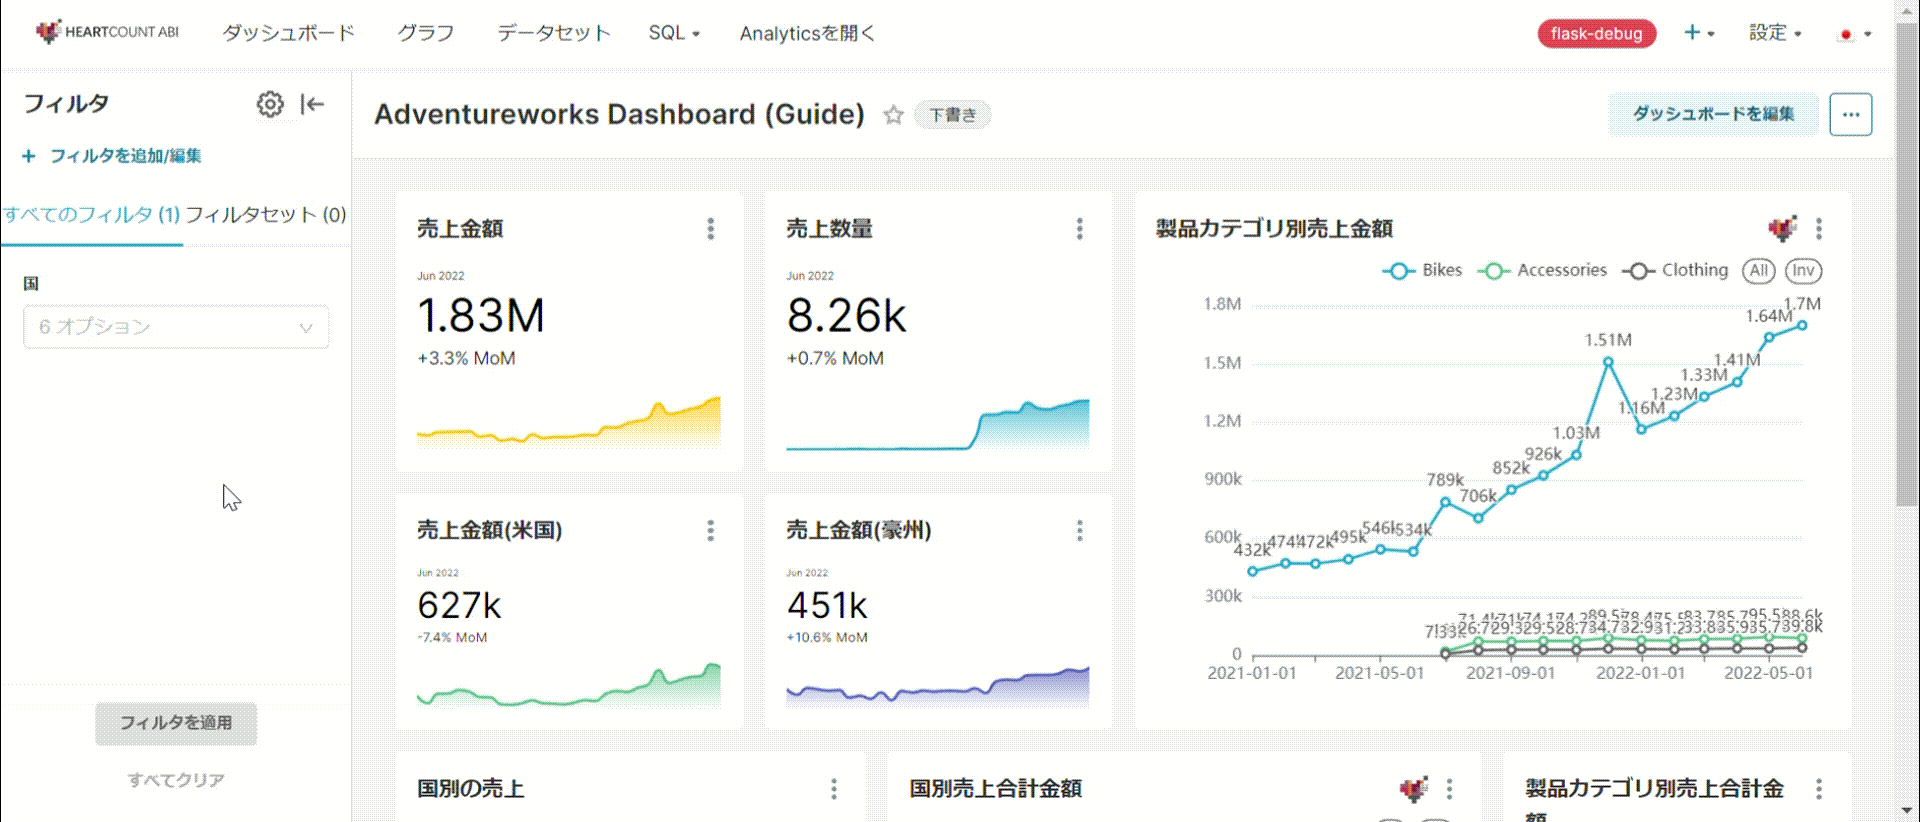Open the 売上数量 card kebab menu
This screenshot has width=1920, height=822.
click(x=1080, y=229)
